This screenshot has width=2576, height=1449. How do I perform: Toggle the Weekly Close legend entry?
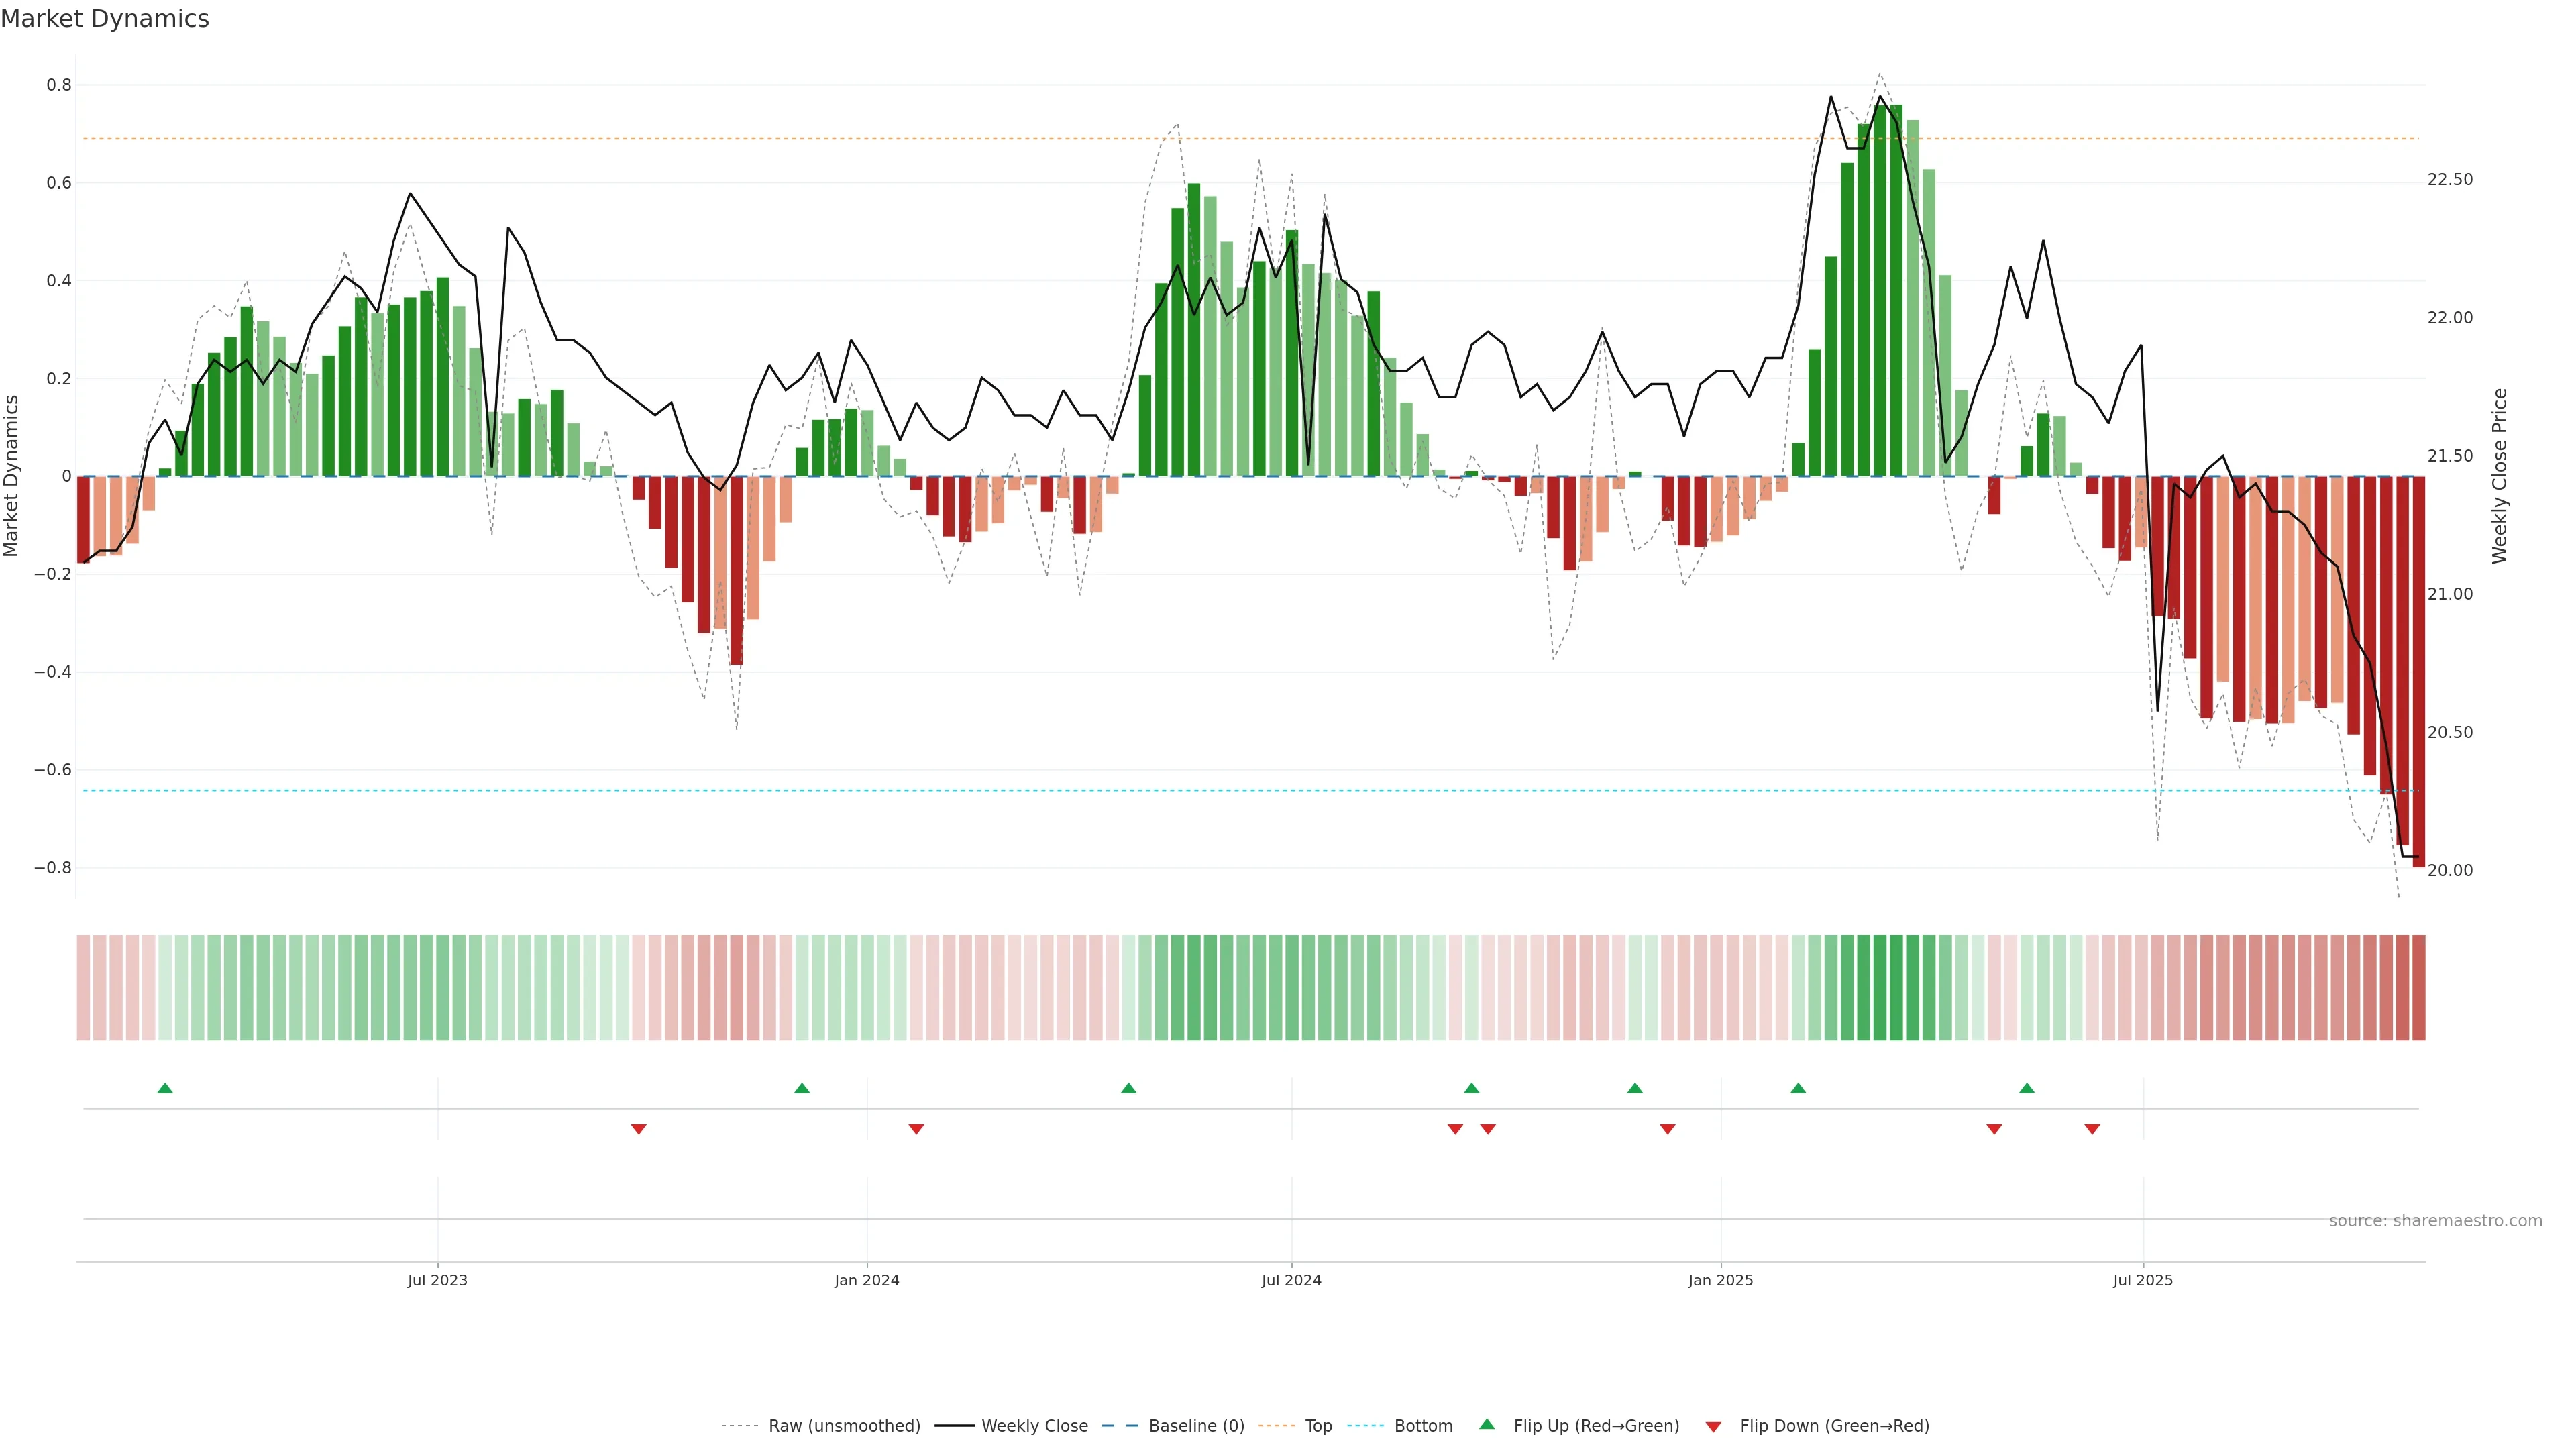click(x=1034, y=1425)
